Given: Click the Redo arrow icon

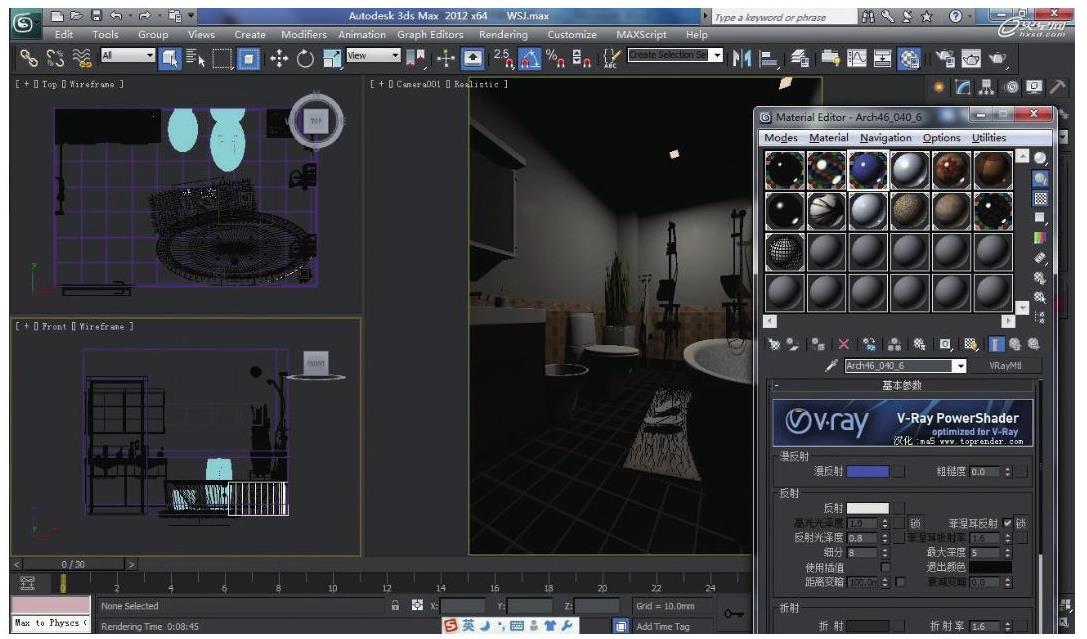Looking at the screenshot, I should (x=144, y=15).
